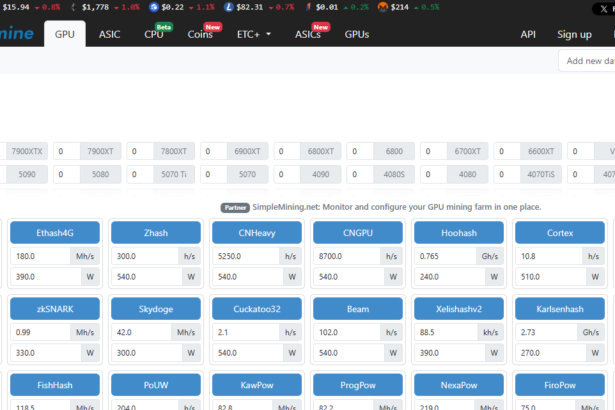Toggle the ProgPow algorithm
The width and height of the screenshot is (615, 410).
pyautogui.click(x=358, y=385)
